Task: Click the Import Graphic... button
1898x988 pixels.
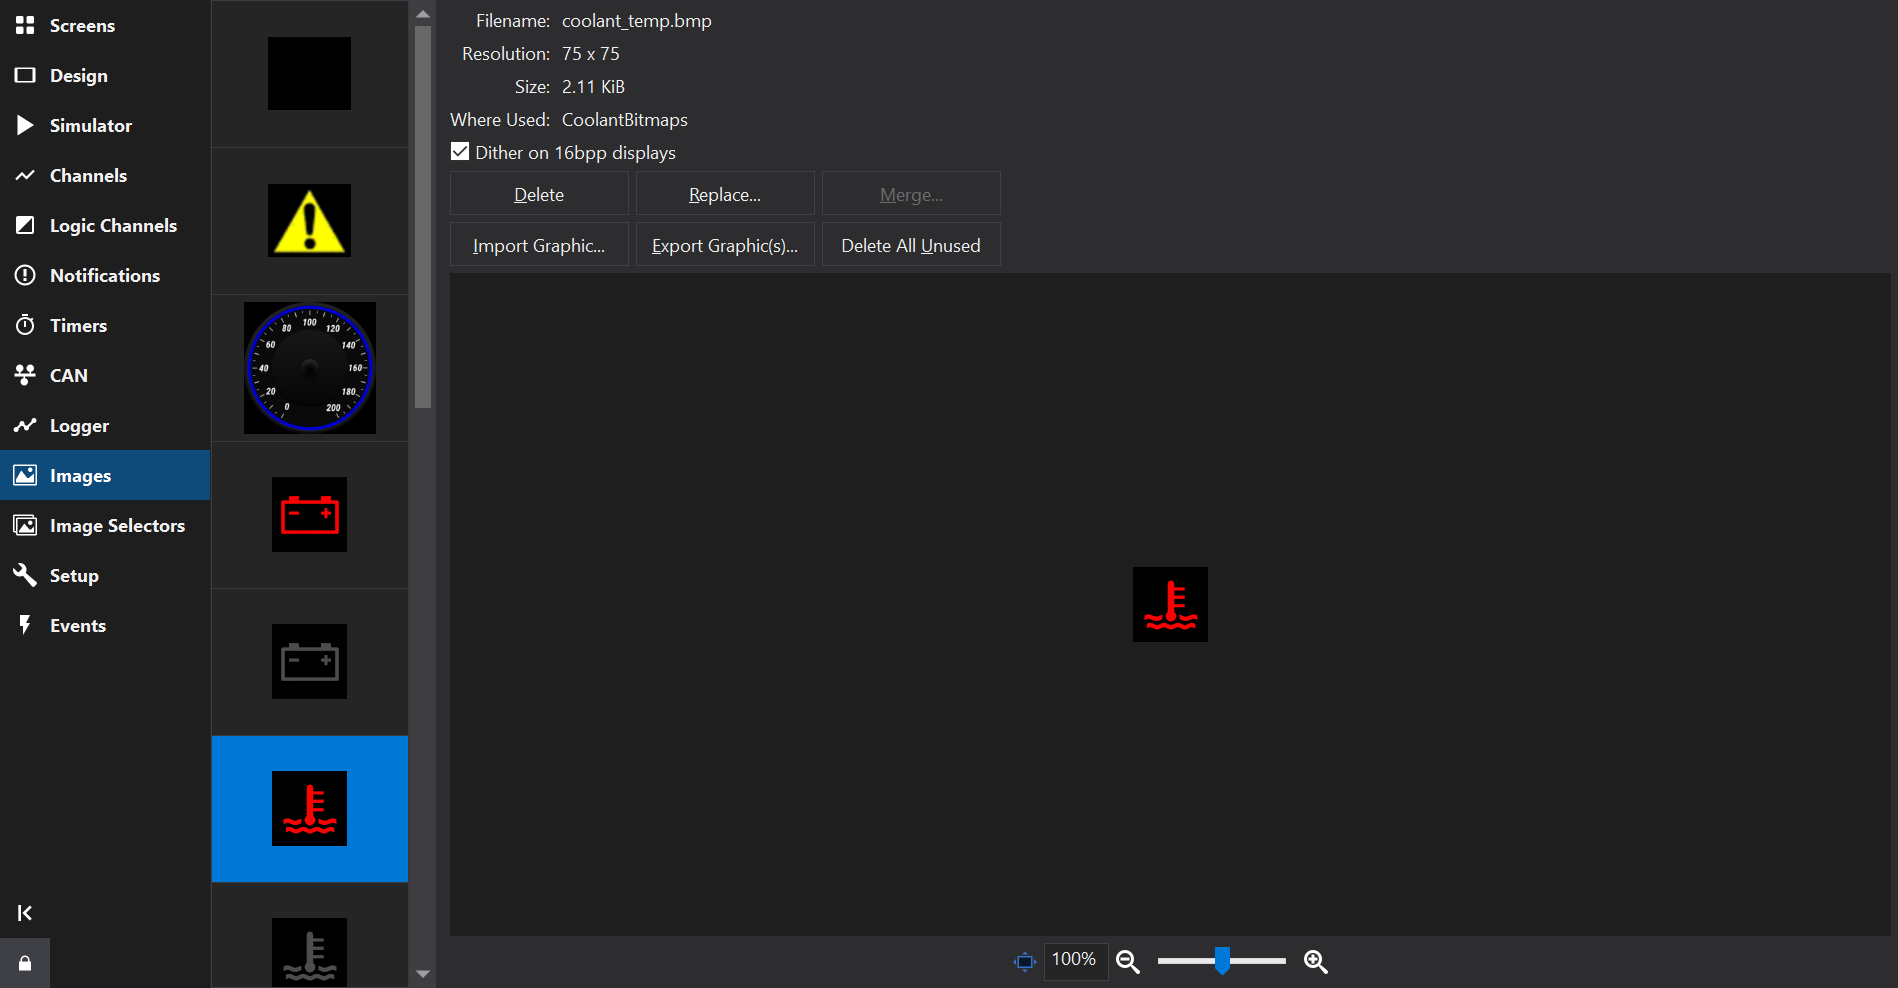Action: pyautogui.click(x=539, y=245)
